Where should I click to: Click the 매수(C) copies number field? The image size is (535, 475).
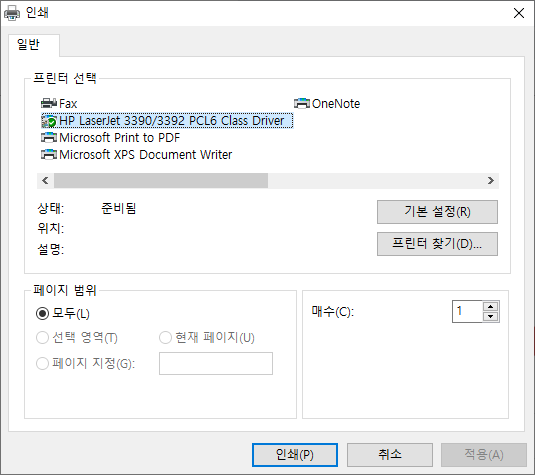coord(467,311)
